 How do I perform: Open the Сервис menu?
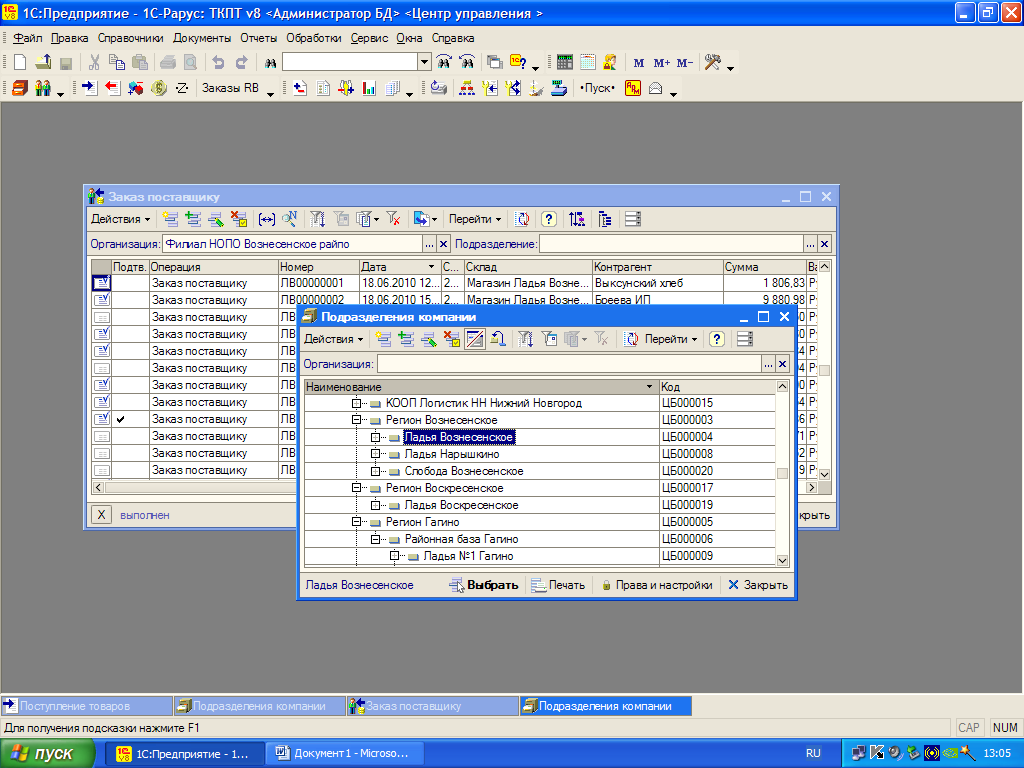point(369,38)
